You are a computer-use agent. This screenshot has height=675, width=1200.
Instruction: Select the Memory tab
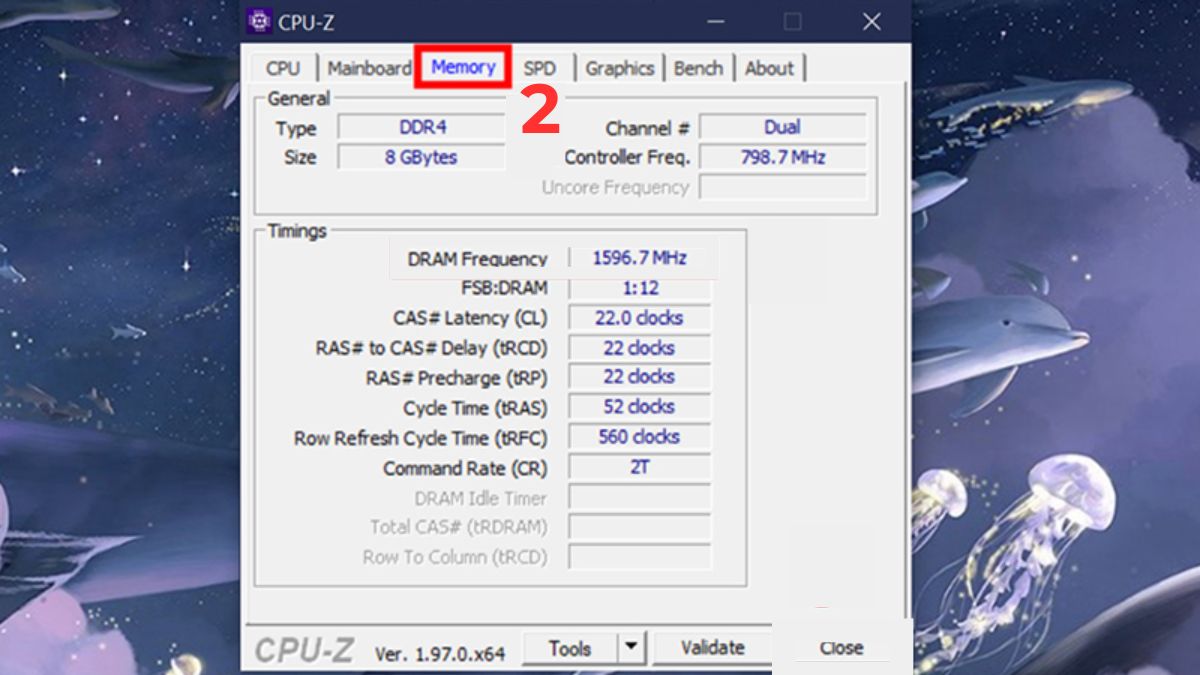coord(463,67)
